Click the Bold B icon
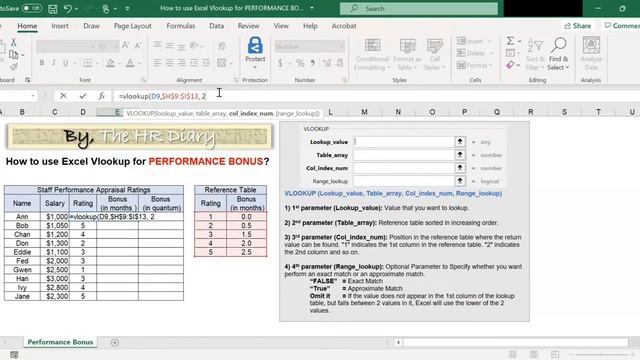The height and width of the screenshot is (360, 640). [42, 63]
